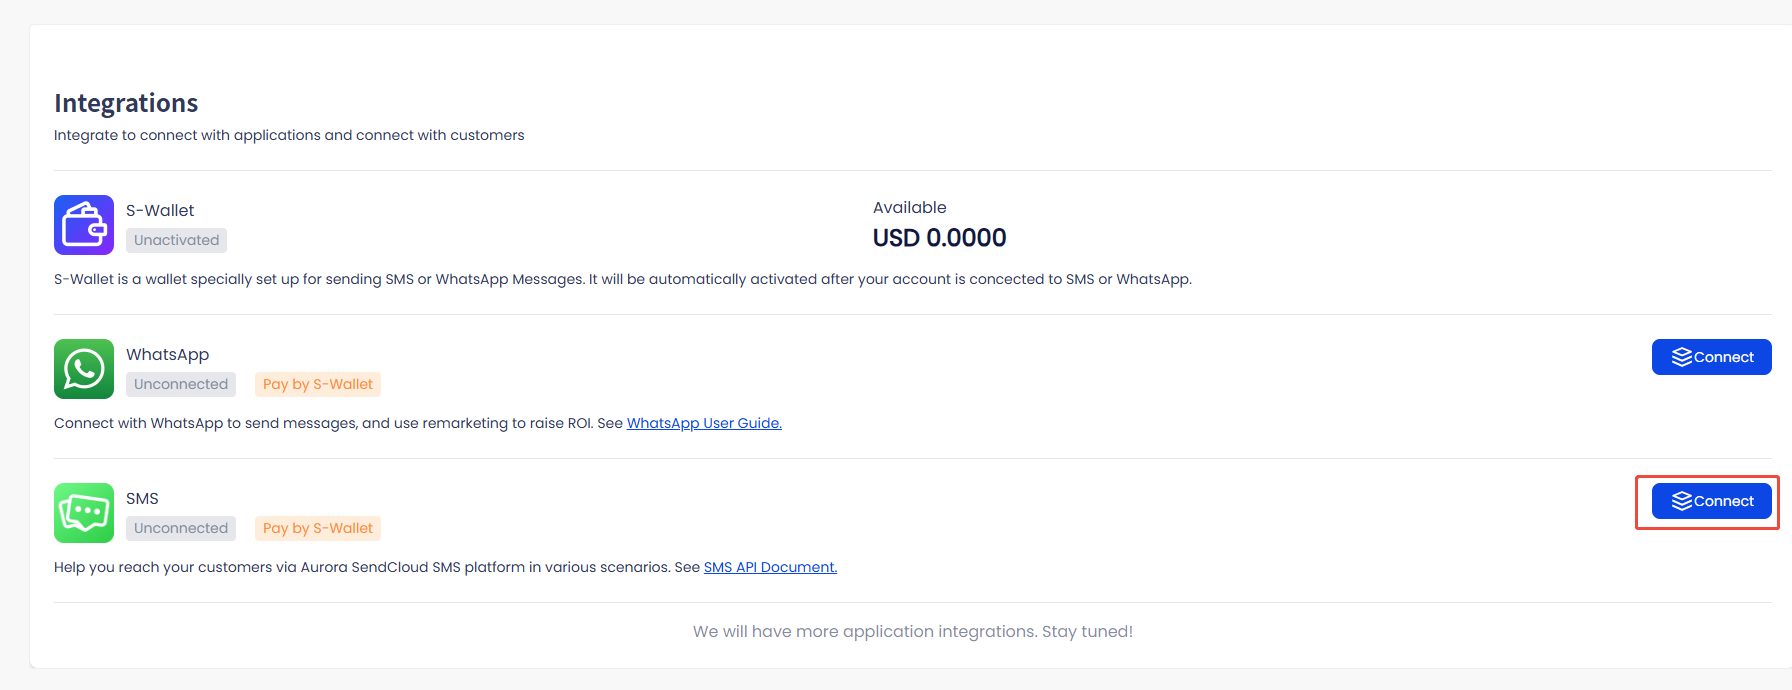Click WhatsApp's Pay by S-Wallet tag
The height and width of the screenshot is (690, 1792).
[318, 384]
